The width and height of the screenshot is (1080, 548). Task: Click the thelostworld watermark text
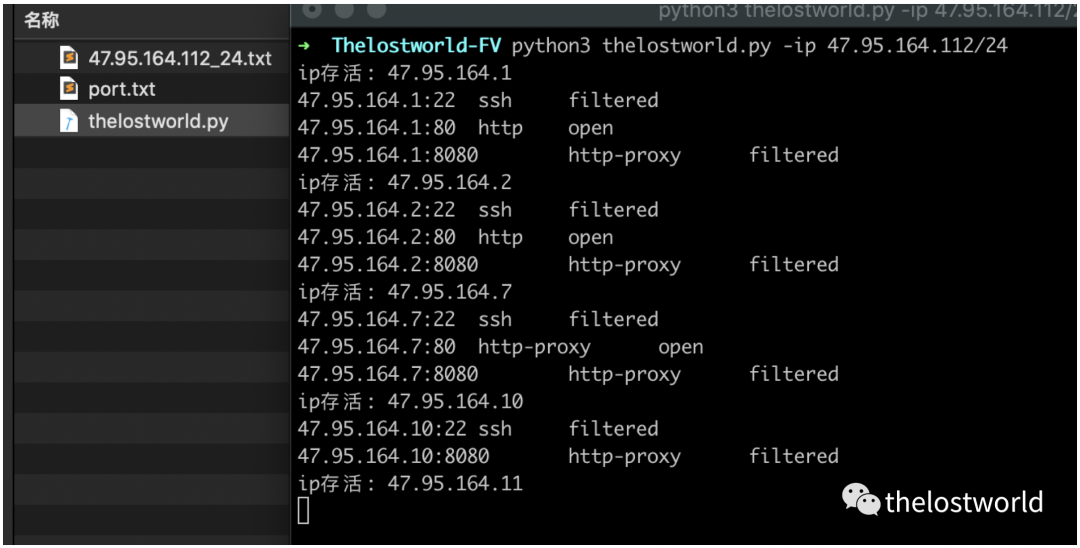(964, 501)
